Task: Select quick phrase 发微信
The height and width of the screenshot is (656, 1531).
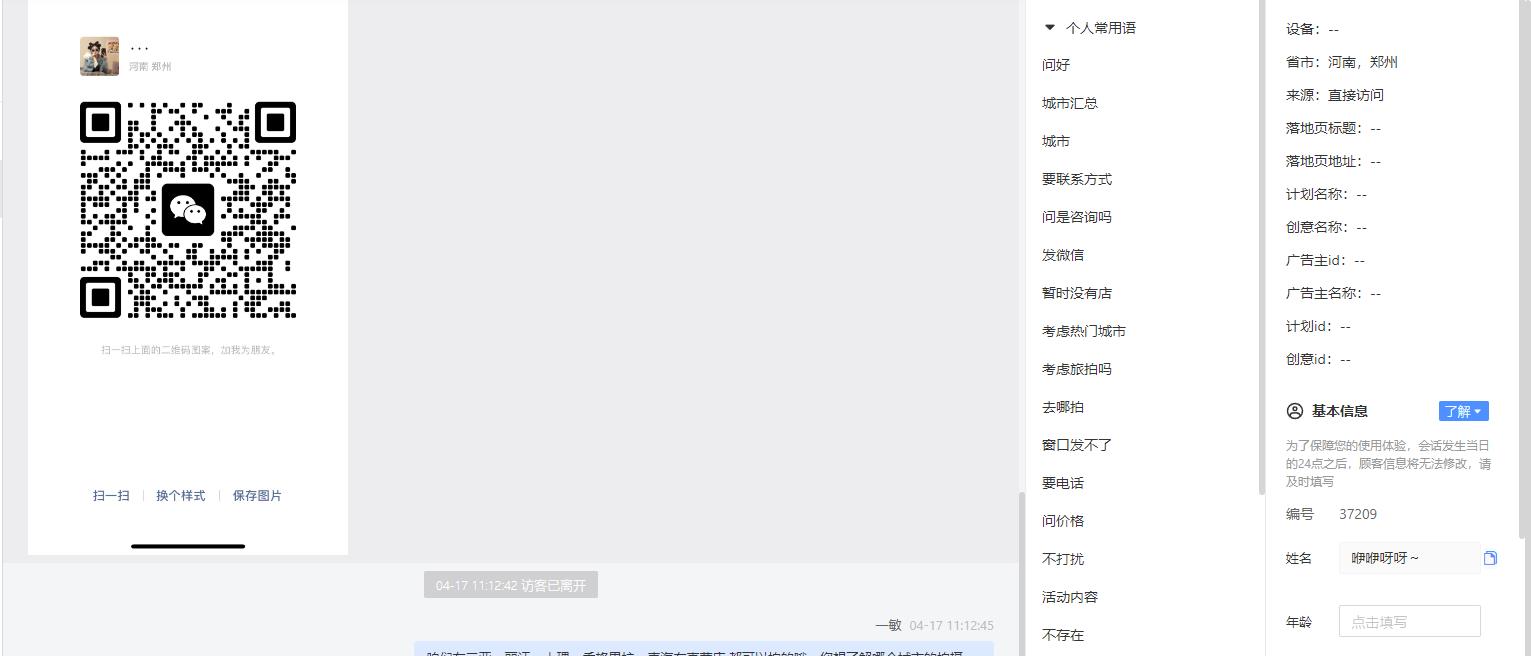Action: point(1063,255)
